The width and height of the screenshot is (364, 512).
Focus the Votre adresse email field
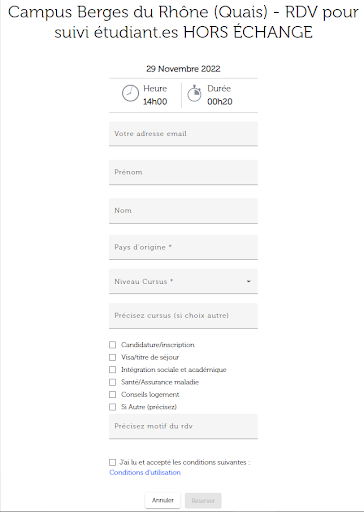point(183,134)
